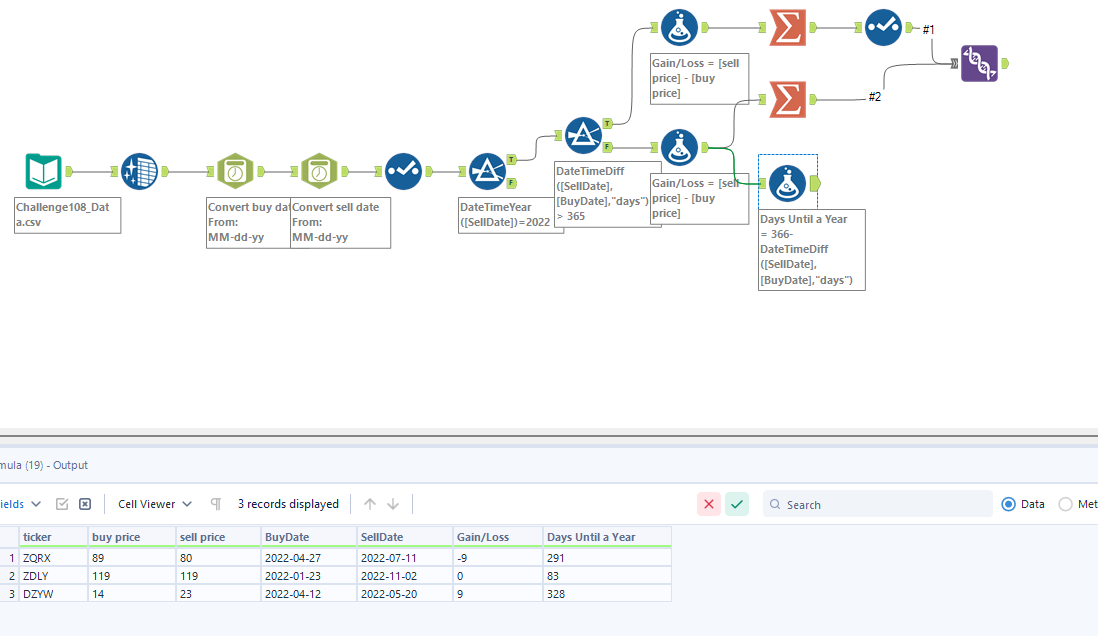Viewport: 1098px width, 636px height.
Task: Select the Select tool before the DateTimeYear filter
Action: [x=403, y=171]
